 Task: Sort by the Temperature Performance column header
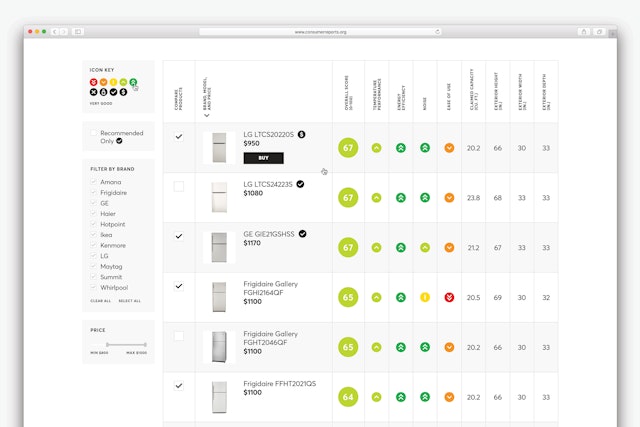pyautogui.click(x=376, y=94)
